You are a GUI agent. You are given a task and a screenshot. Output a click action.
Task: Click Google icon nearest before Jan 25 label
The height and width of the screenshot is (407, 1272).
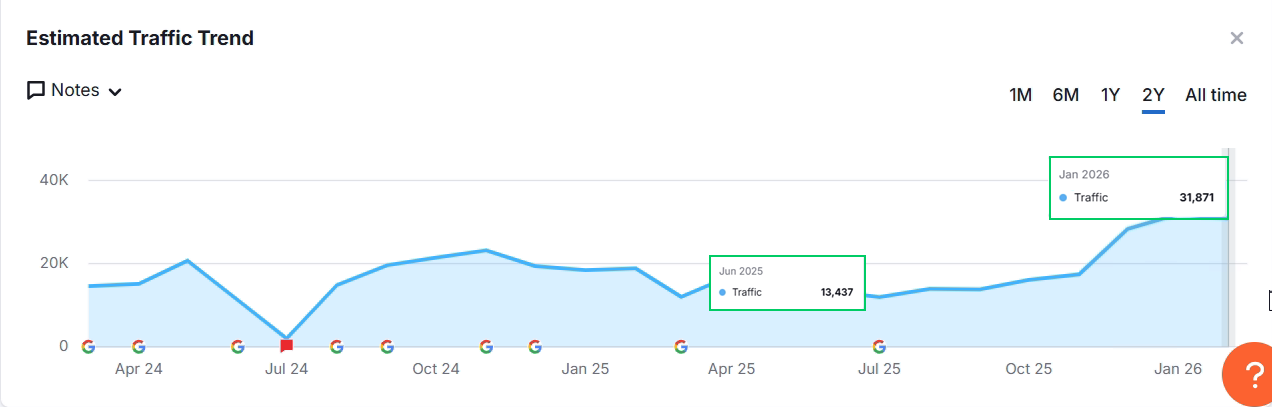[x=535, y=346]
